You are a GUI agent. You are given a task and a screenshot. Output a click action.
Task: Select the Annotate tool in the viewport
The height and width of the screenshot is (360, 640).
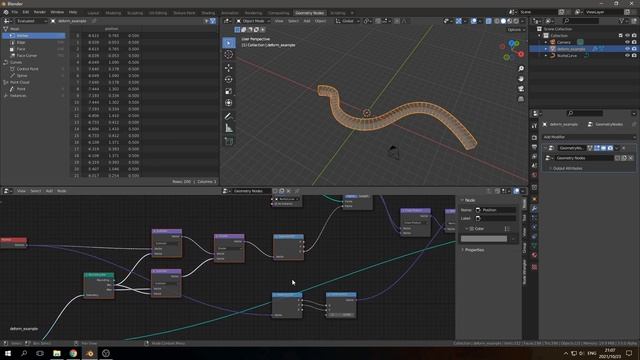[x=229, y=117]
